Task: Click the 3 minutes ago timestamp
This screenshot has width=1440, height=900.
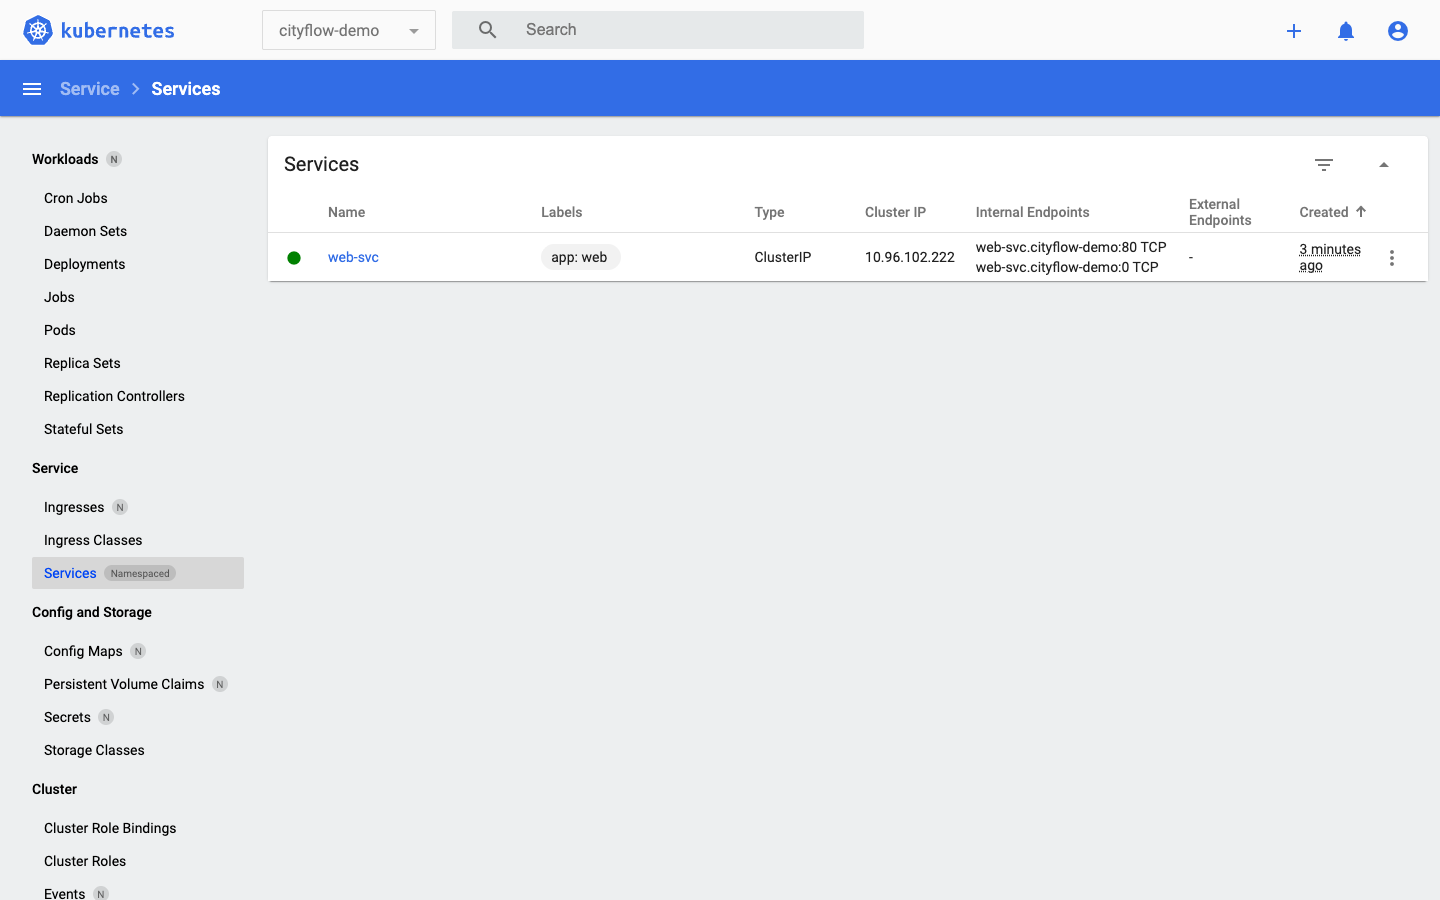Action: pos(1330,257)
